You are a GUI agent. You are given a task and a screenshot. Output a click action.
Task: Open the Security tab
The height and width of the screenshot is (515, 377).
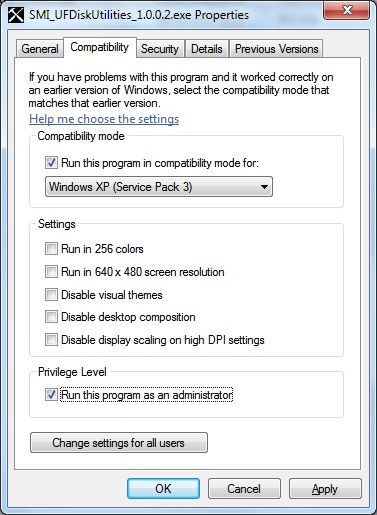click(x=160, y=49)
